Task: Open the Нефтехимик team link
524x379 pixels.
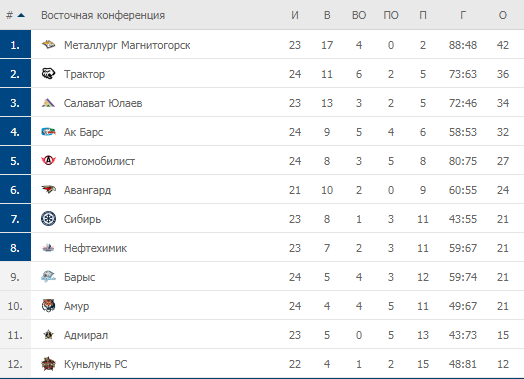Action: [95, 248]
